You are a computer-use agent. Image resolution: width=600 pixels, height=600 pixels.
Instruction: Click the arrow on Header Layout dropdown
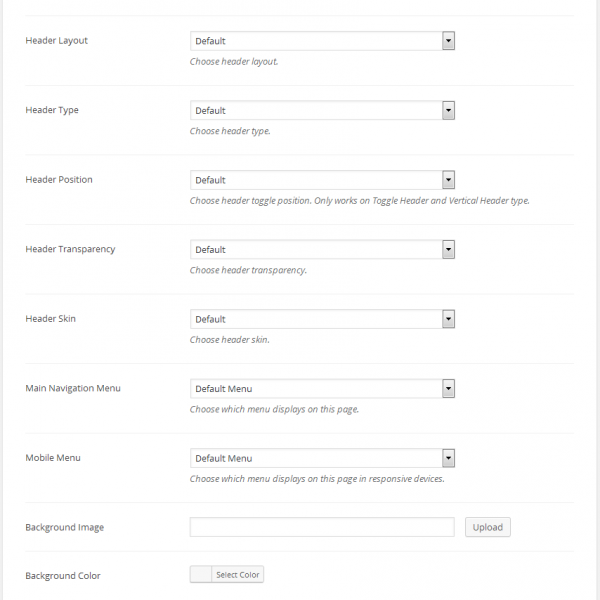448,41
